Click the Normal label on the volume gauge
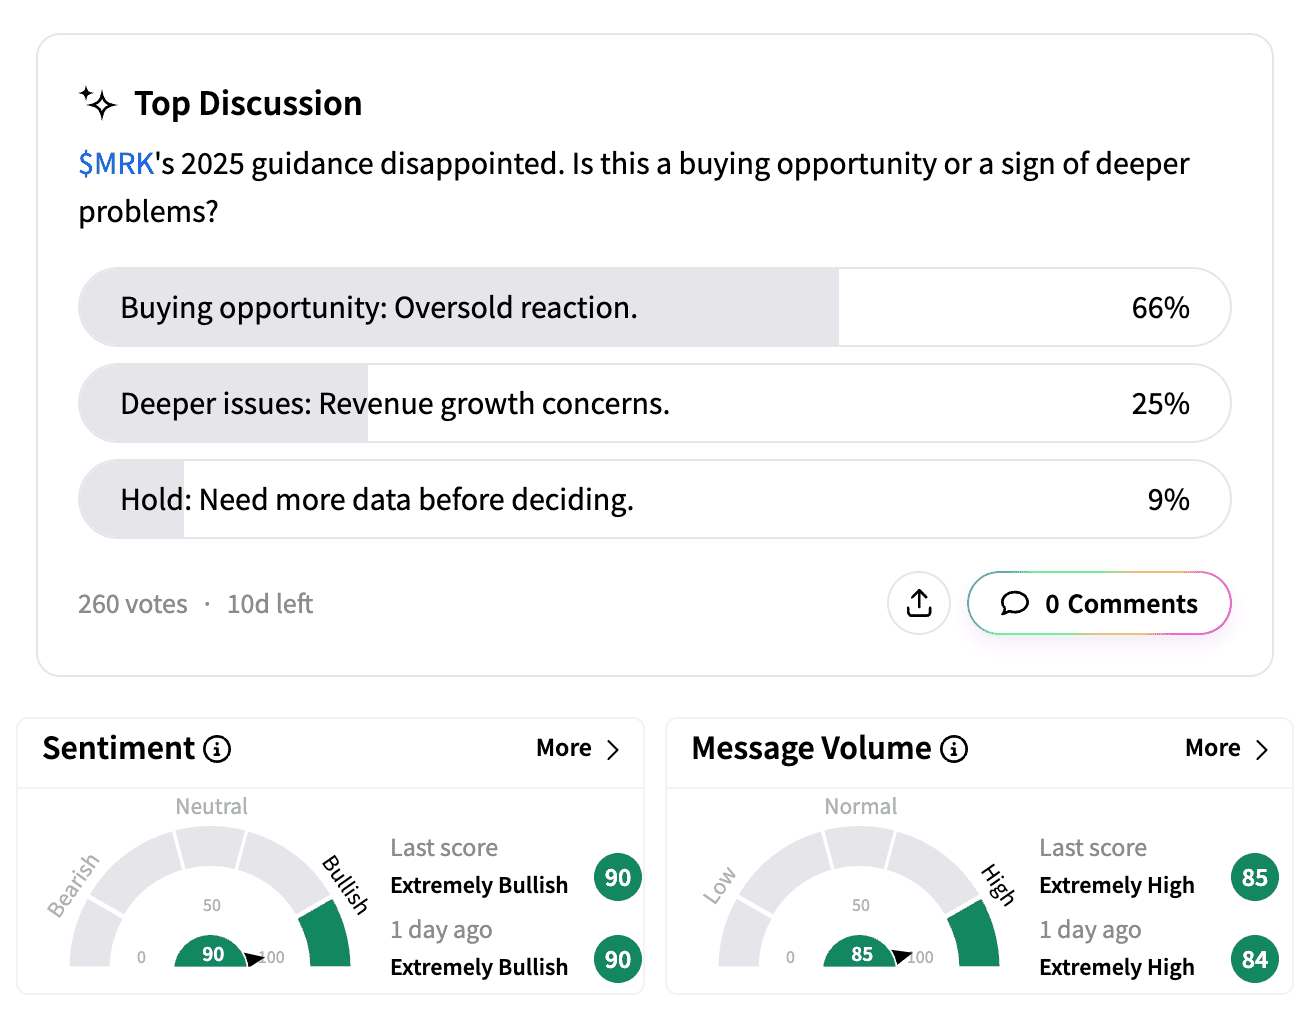This screenshot has width=1312, height=1016. pyautogui.click(x=860, y=806)
